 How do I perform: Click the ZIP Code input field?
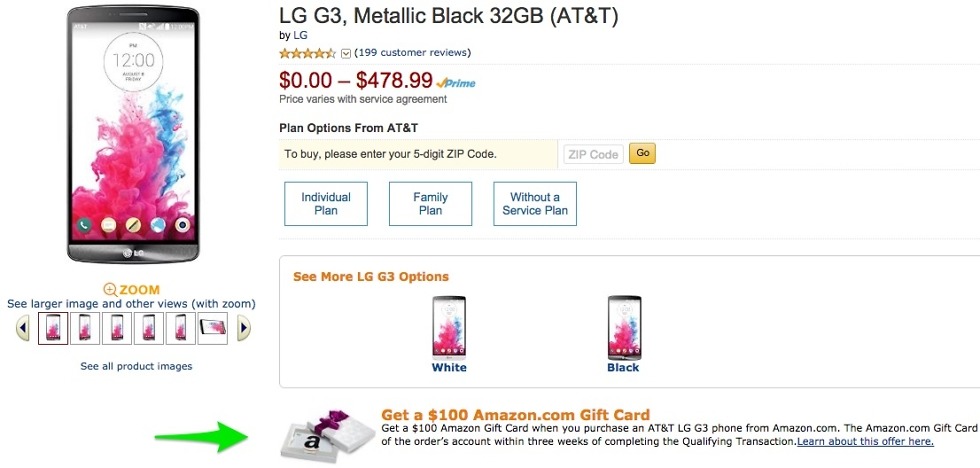click(593, 155)
